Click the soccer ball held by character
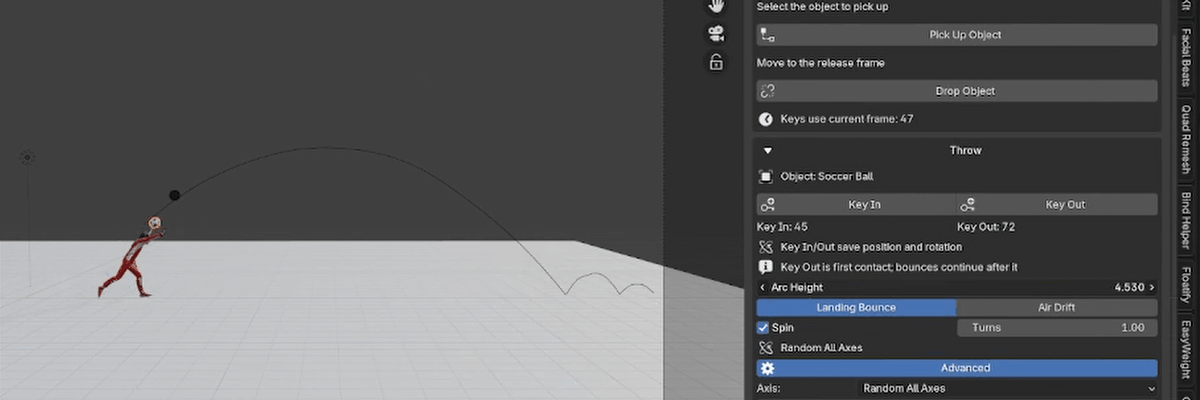The width and height of the screenshot is (1200, 400). point(155,223)
